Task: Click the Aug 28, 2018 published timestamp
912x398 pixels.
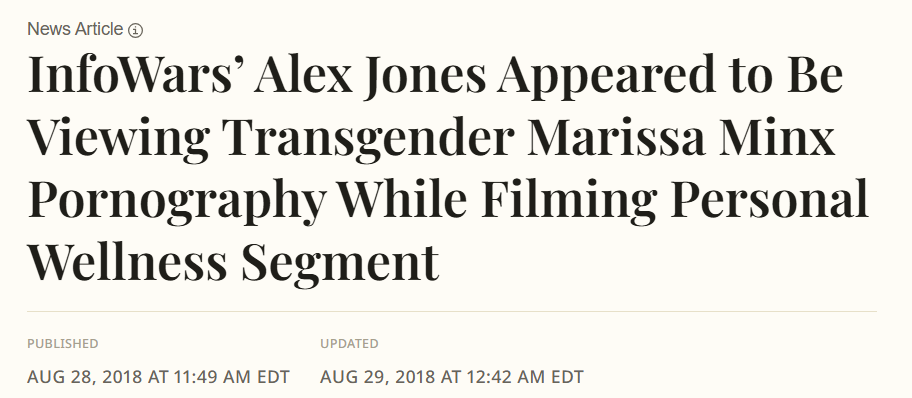Action: [158, 377]
